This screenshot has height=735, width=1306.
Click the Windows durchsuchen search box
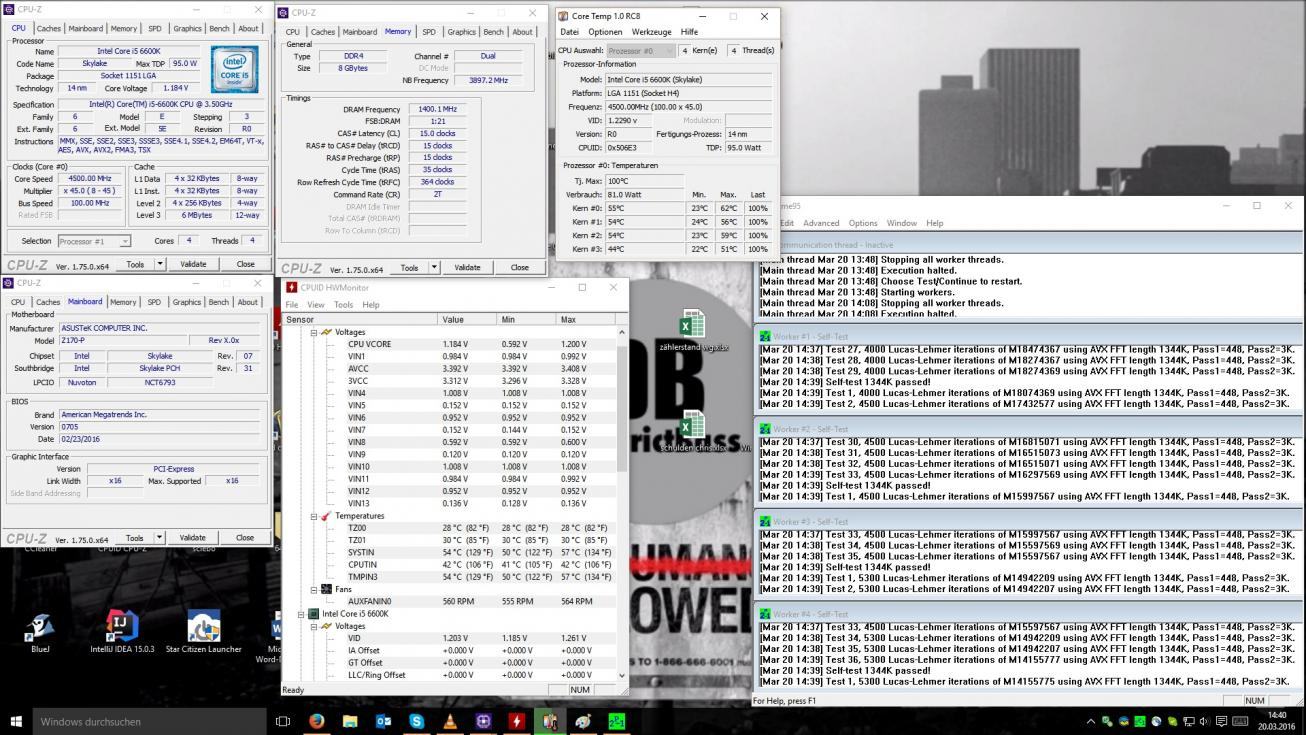click(150, 721)
